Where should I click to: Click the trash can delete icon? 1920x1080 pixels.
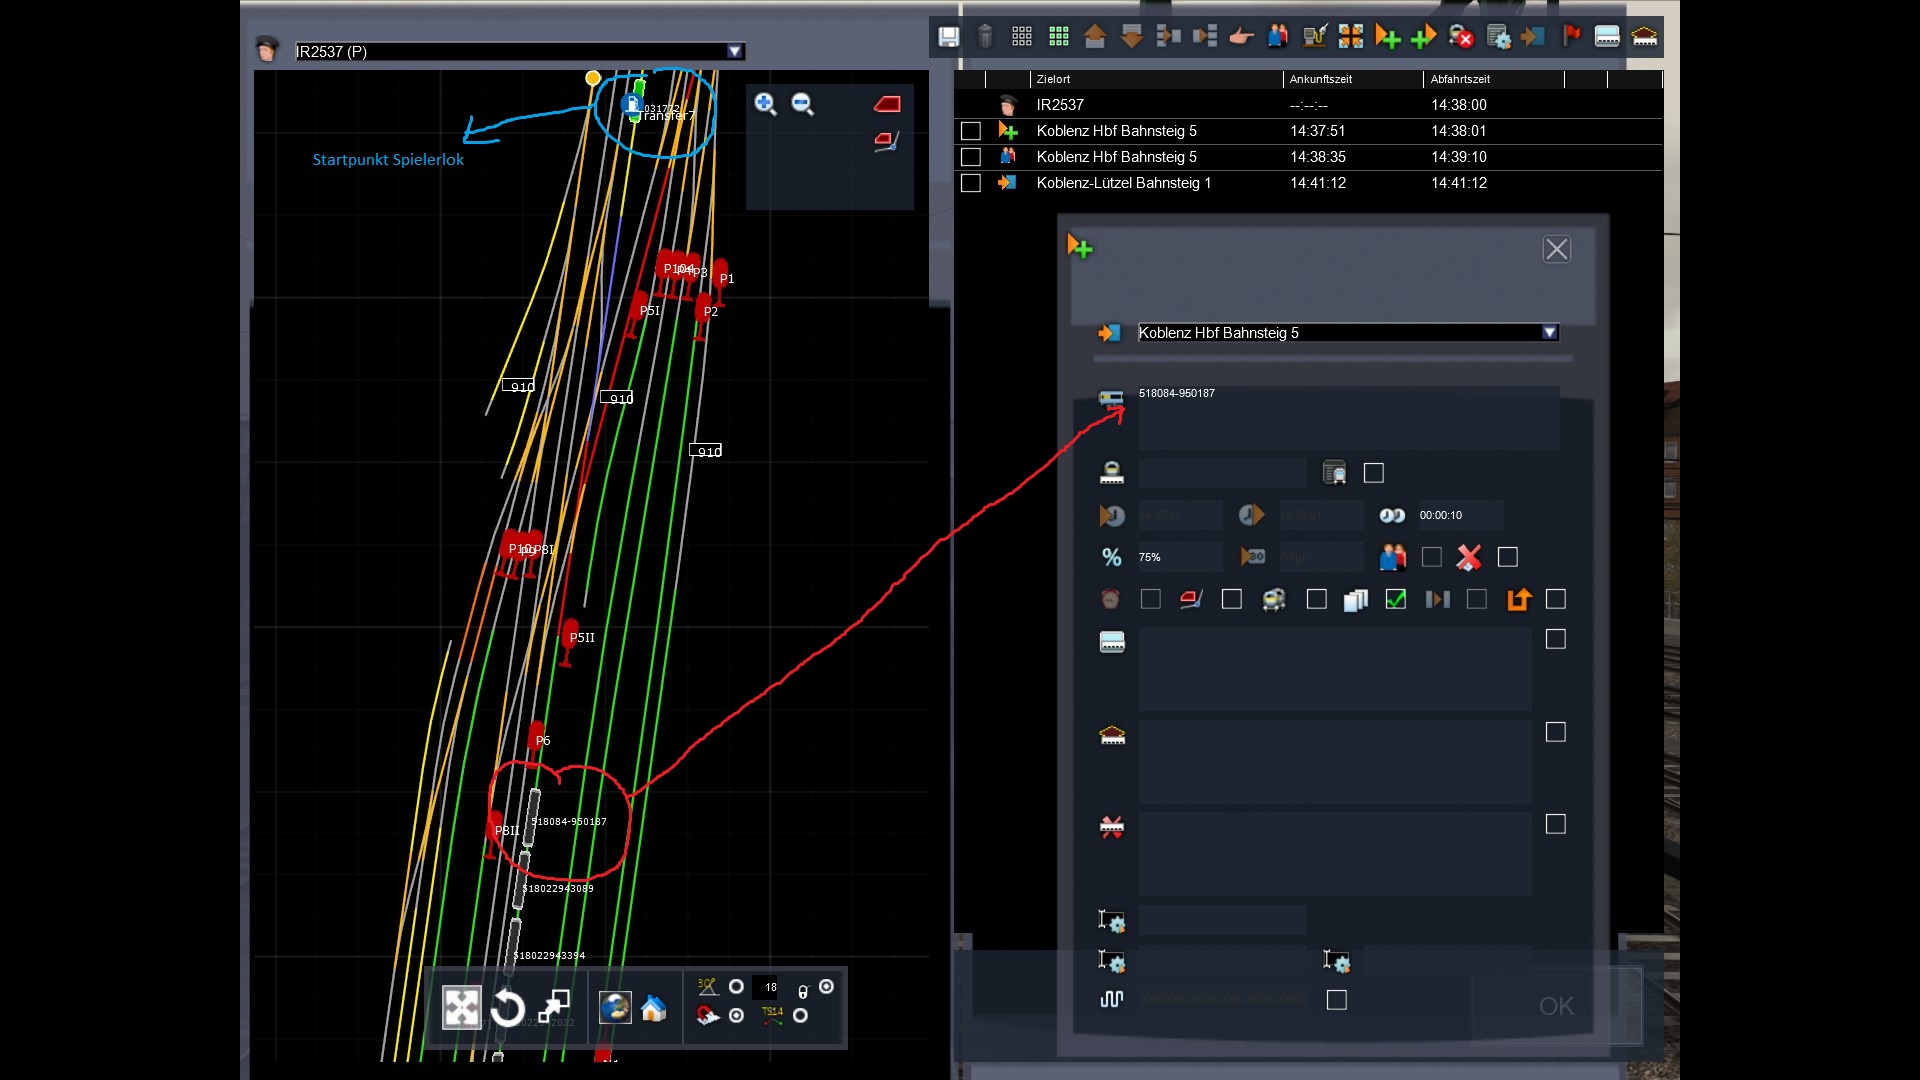985,37
